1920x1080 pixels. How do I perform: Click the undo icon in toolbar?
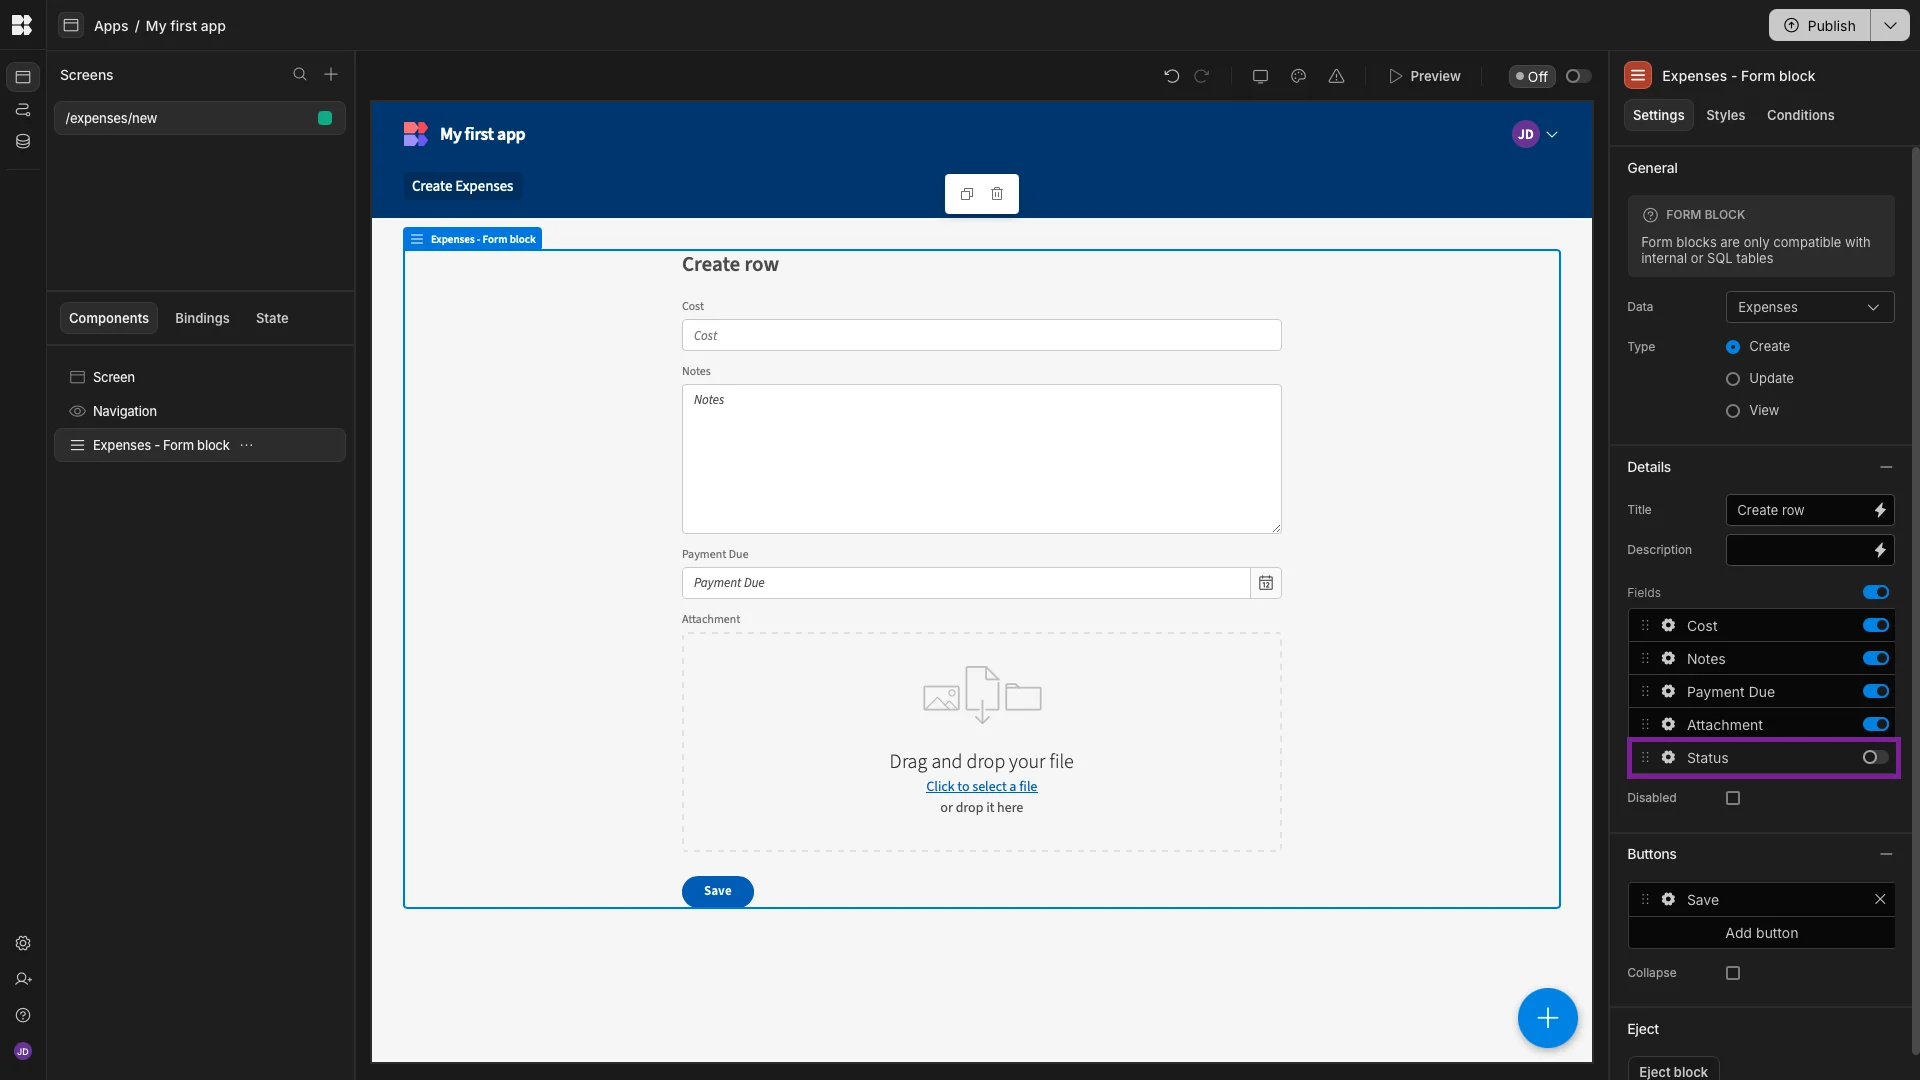pos(1171,76)
